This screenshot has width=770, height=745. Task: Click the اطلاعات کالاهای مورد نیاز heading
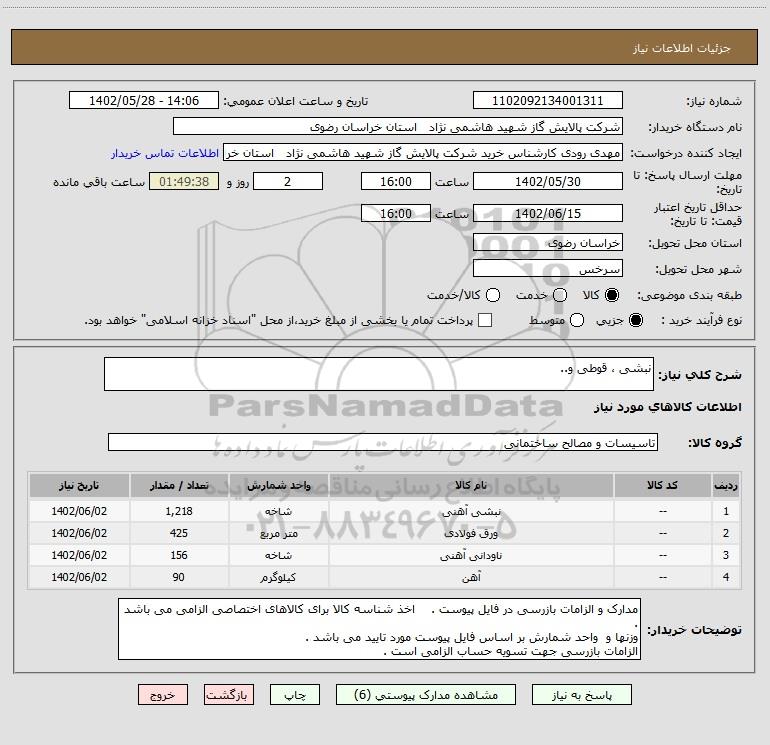point(668,407)
